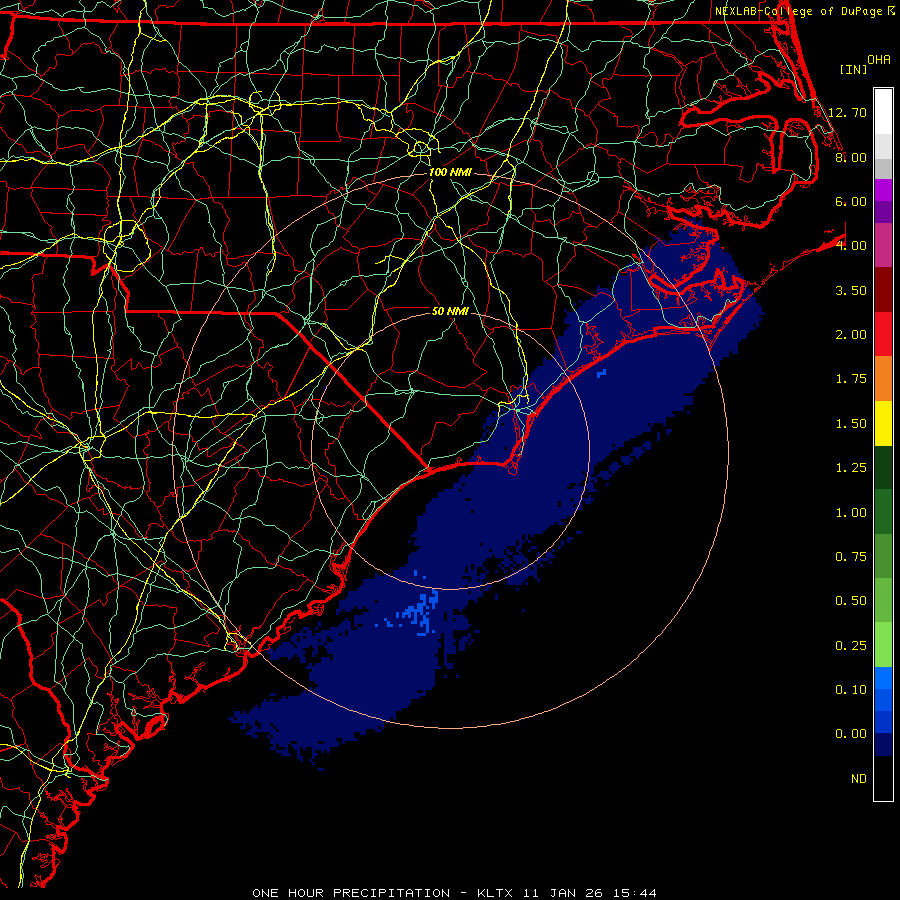
Task: Select the 0.25 scale label
Action: [851, 646]
